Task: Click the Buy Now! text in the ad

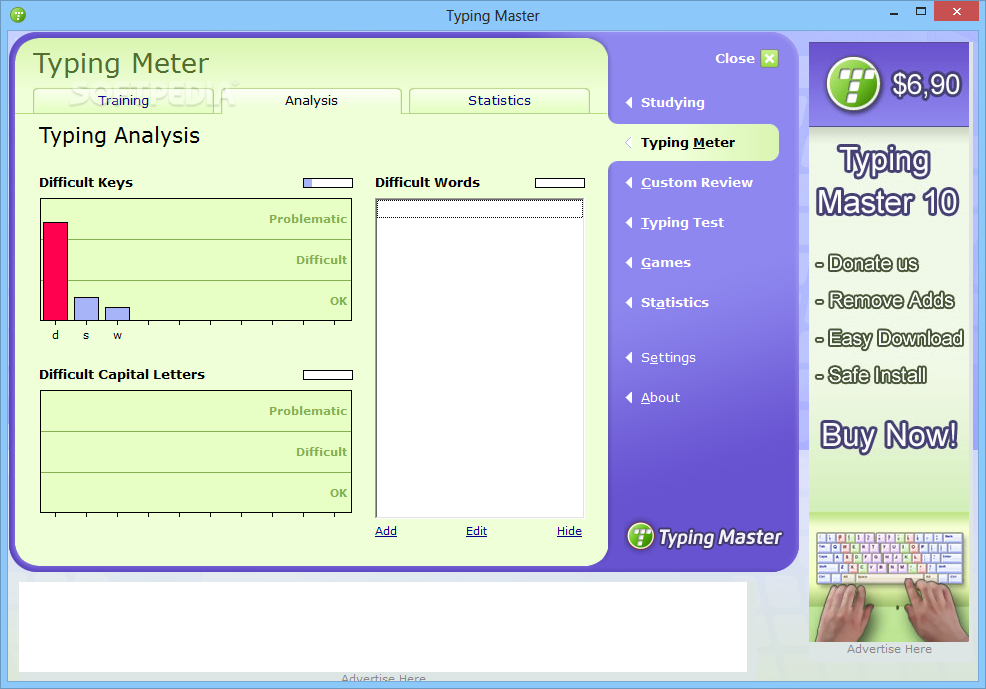Action: pyautogui.click(x=889, y=435)
